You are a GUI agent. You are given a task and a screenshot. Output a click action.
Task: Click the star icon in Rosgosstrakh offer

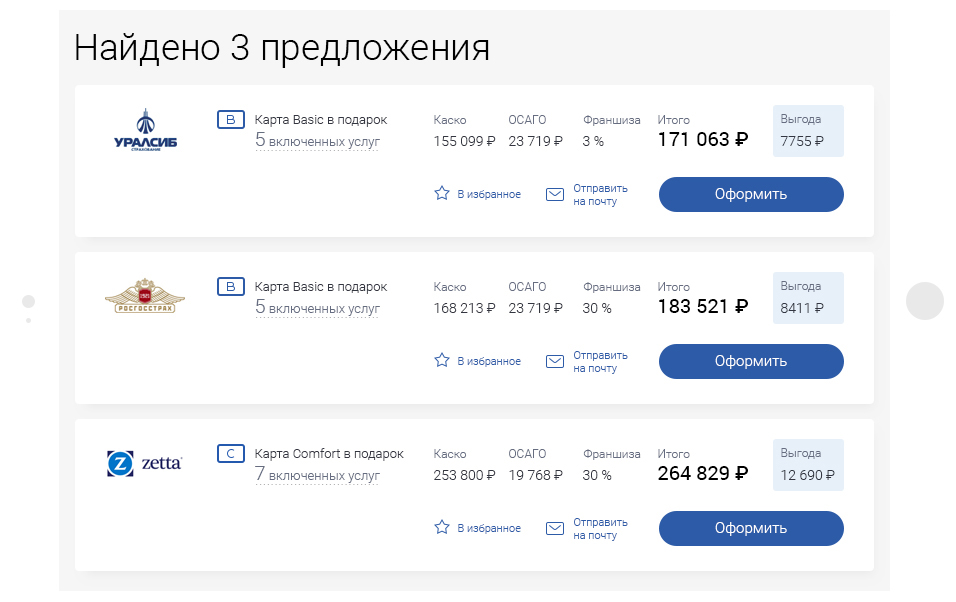(x=442, y=360)
